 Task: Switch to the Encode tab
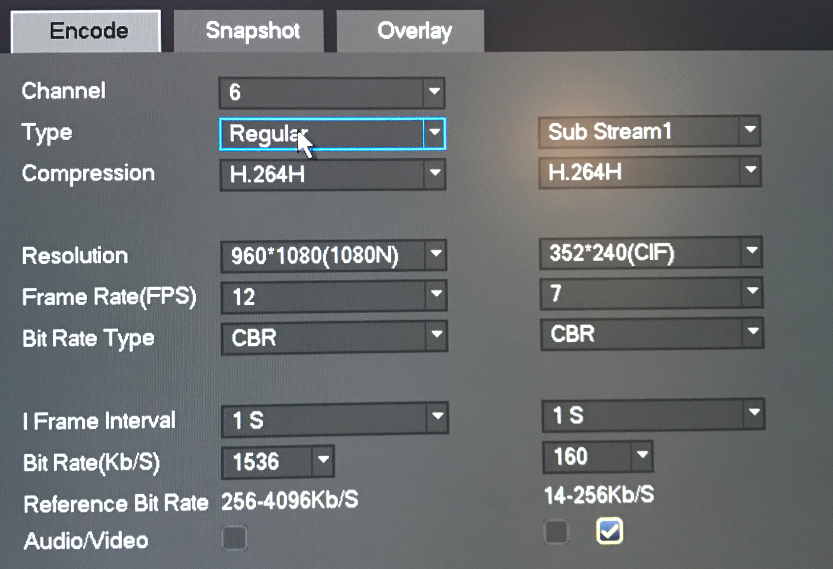click(x=86, y=31)
